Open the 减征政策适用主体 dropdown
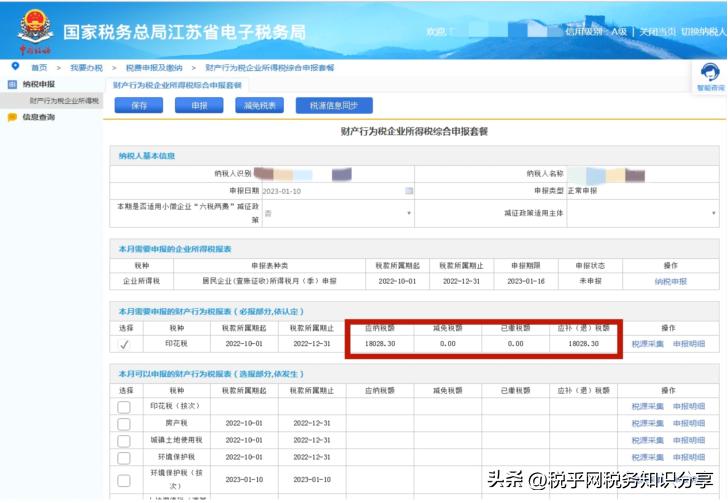Screen dimensions: 728x503 pos(643,213)
